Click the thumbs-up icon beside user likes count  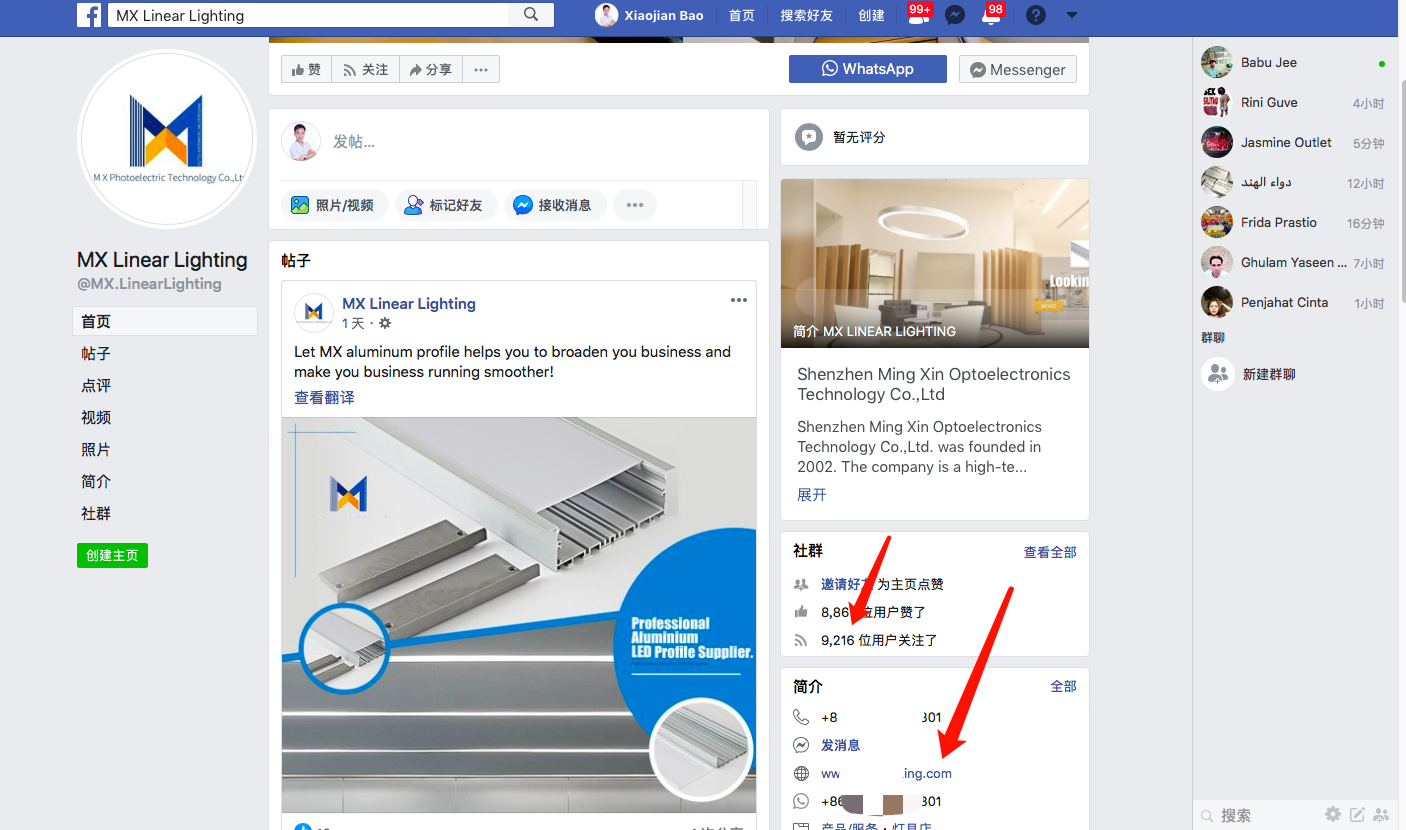[x=800, y=612]
